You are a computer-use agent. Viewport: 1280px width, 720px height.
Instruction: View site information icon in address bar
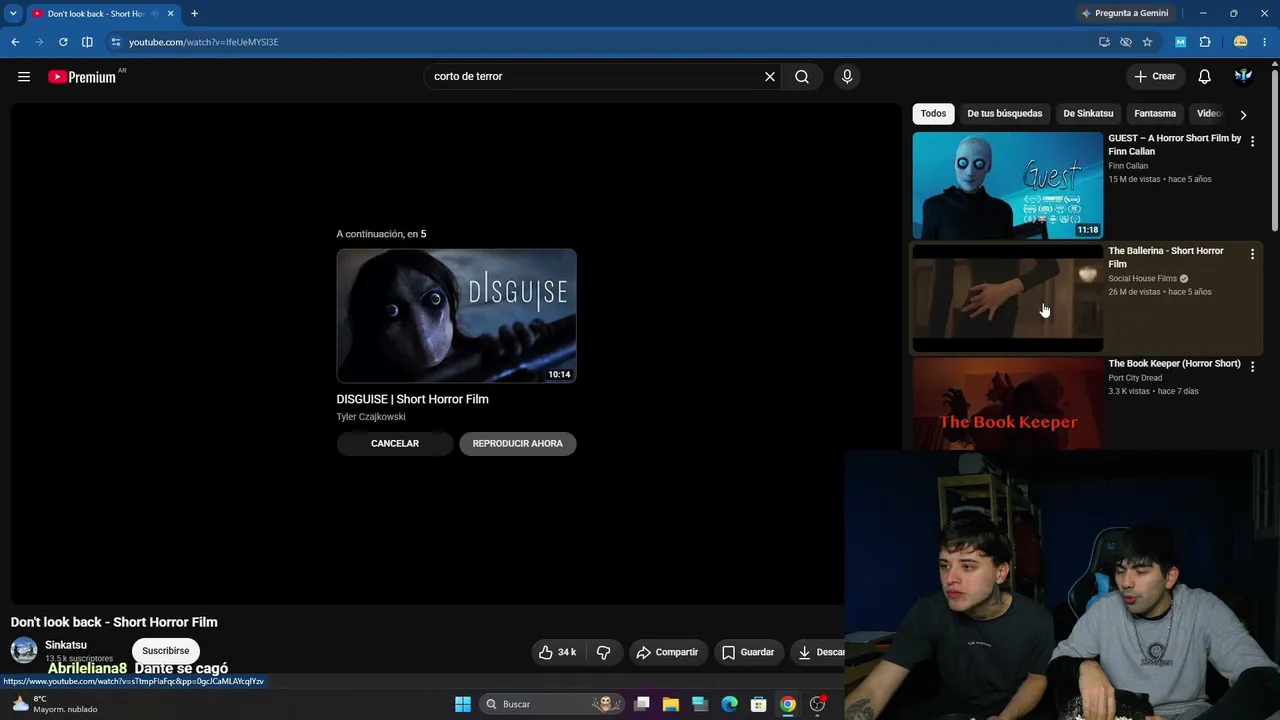[116, 42]
